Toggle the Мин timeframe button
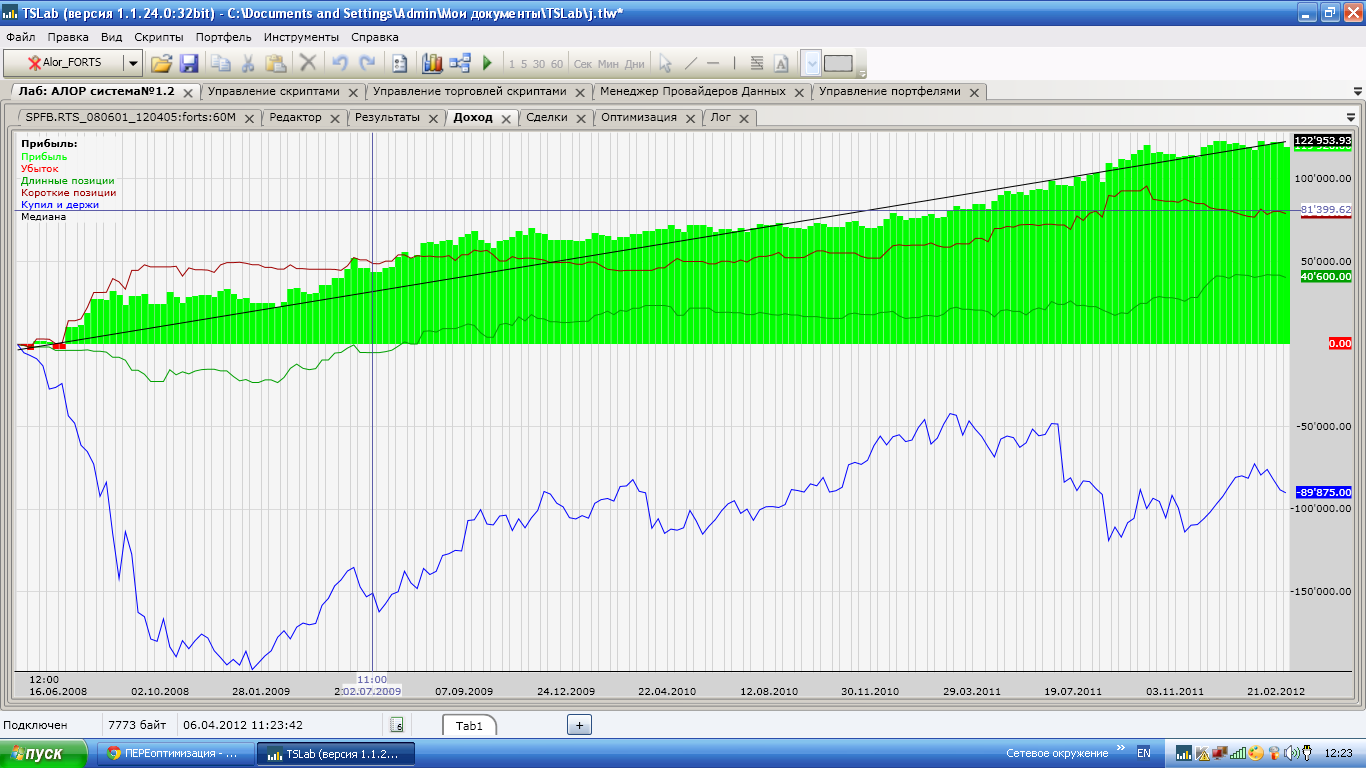1366x768 pixels. [x=608, y=64]
